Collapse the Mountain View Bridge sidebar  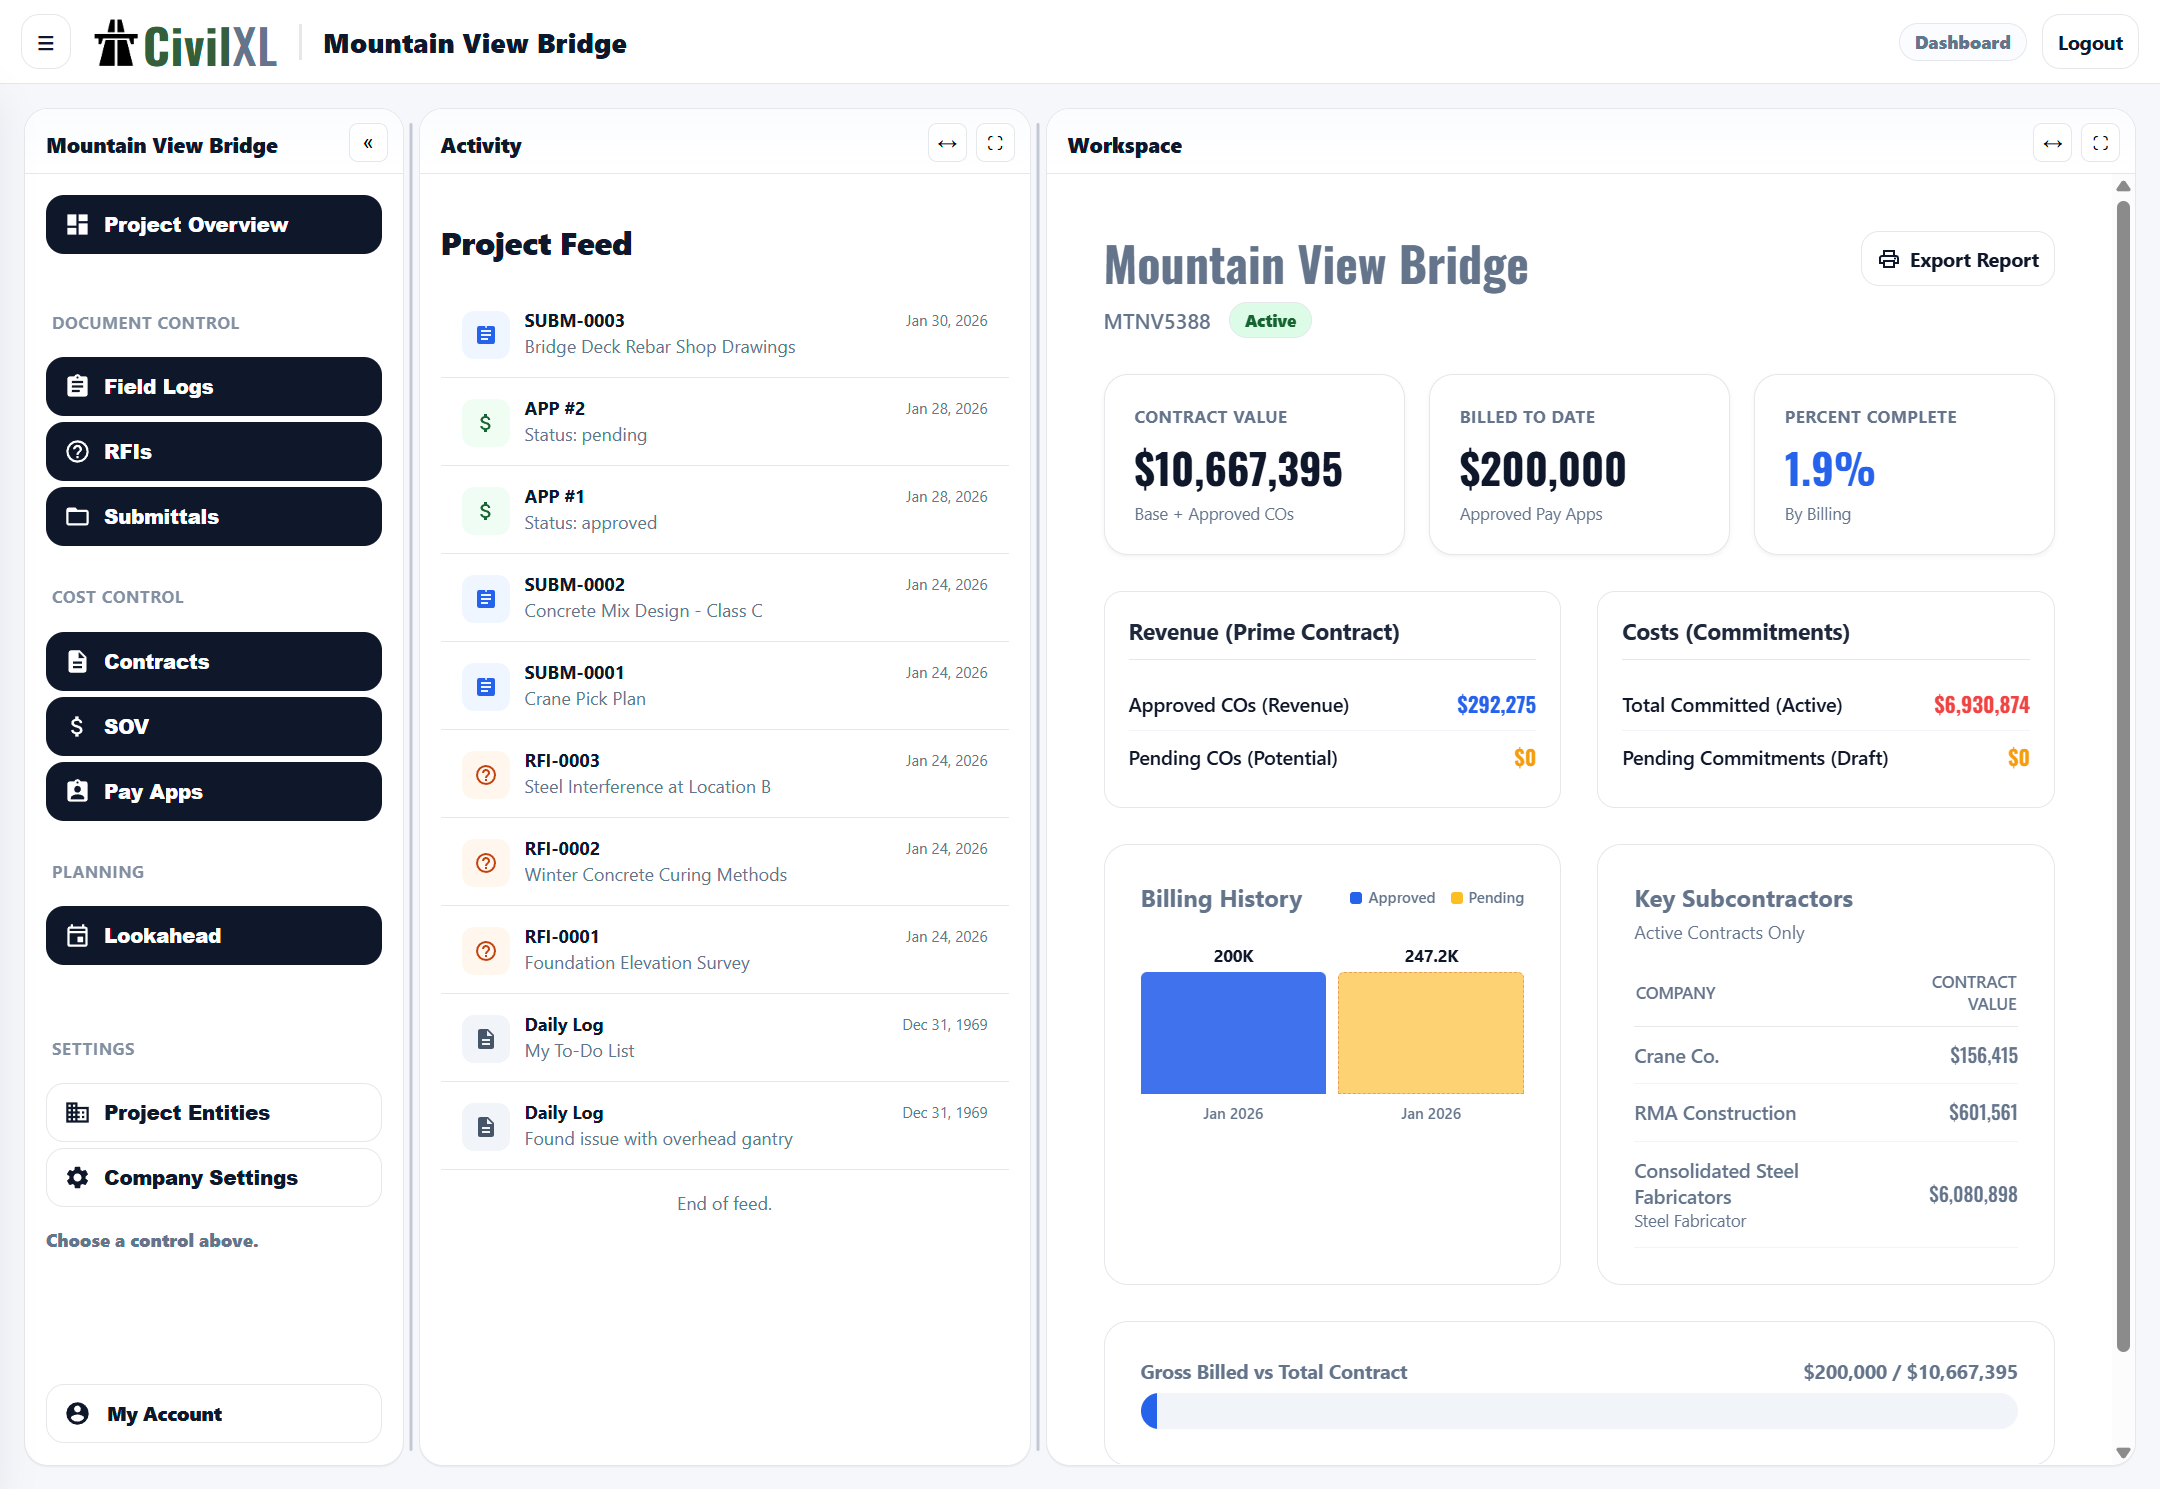pos(368,144)
